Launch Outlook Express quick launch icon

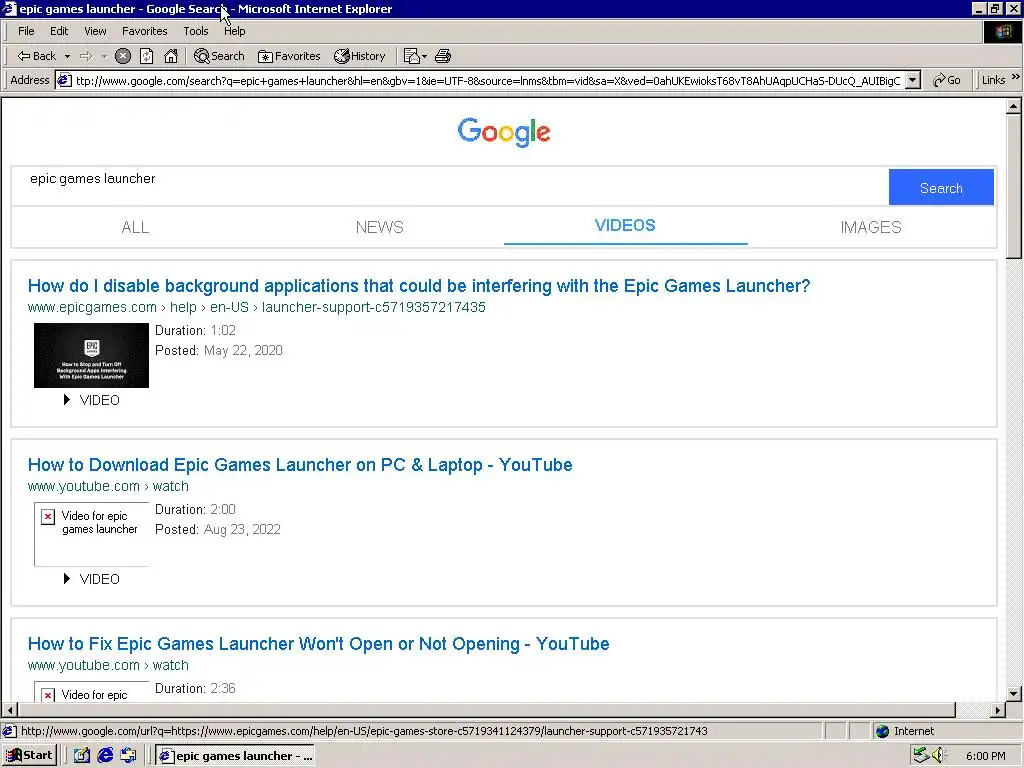(129, 756)
